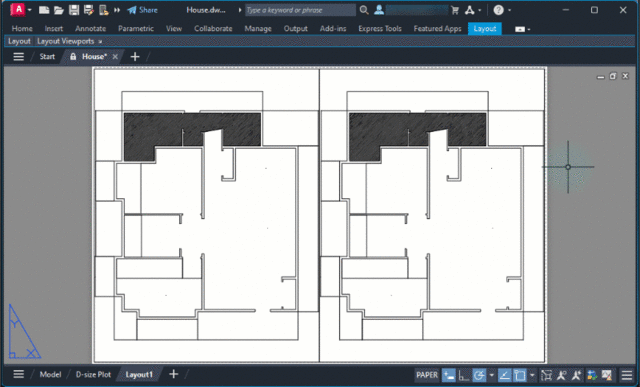Open the Annotate ribbon tab
This screenshot has height=387, width=640.
(x=91, y=29)
